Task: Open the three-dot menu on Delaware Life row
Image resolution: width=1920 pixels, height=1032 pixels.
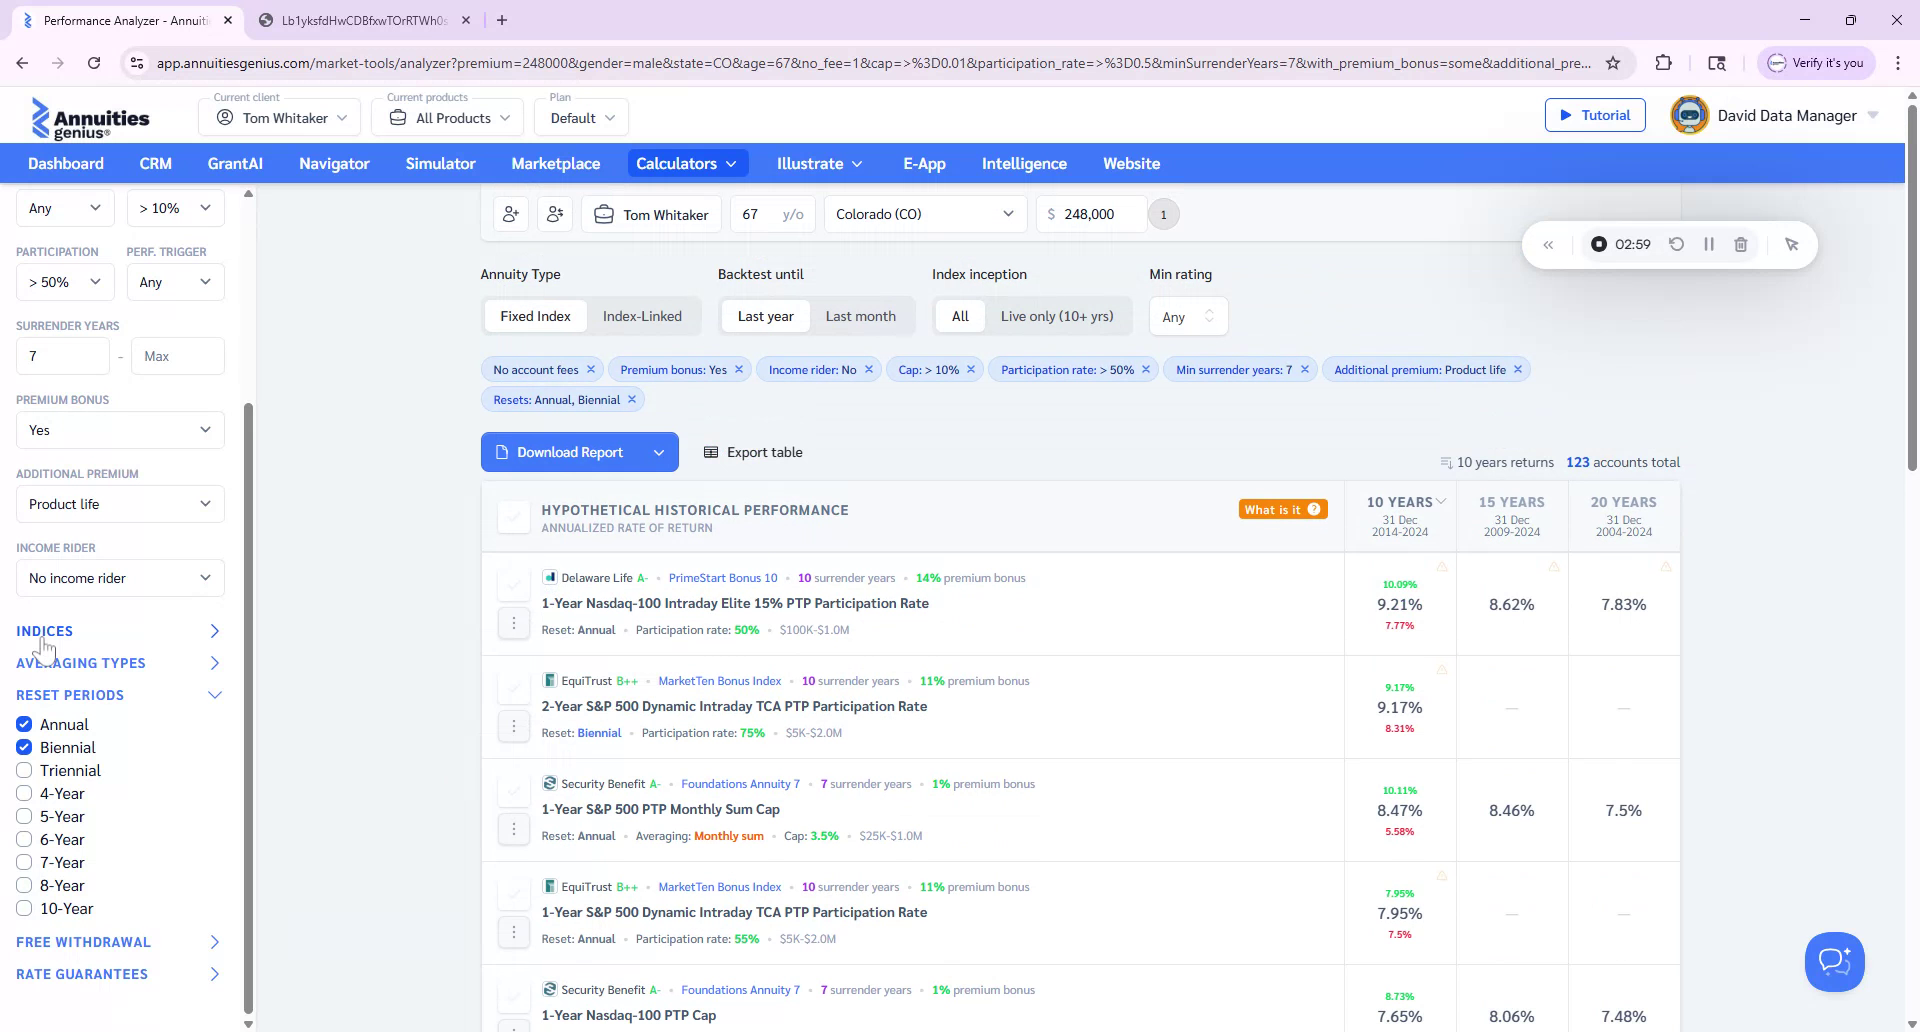Action: pos(514,622)
